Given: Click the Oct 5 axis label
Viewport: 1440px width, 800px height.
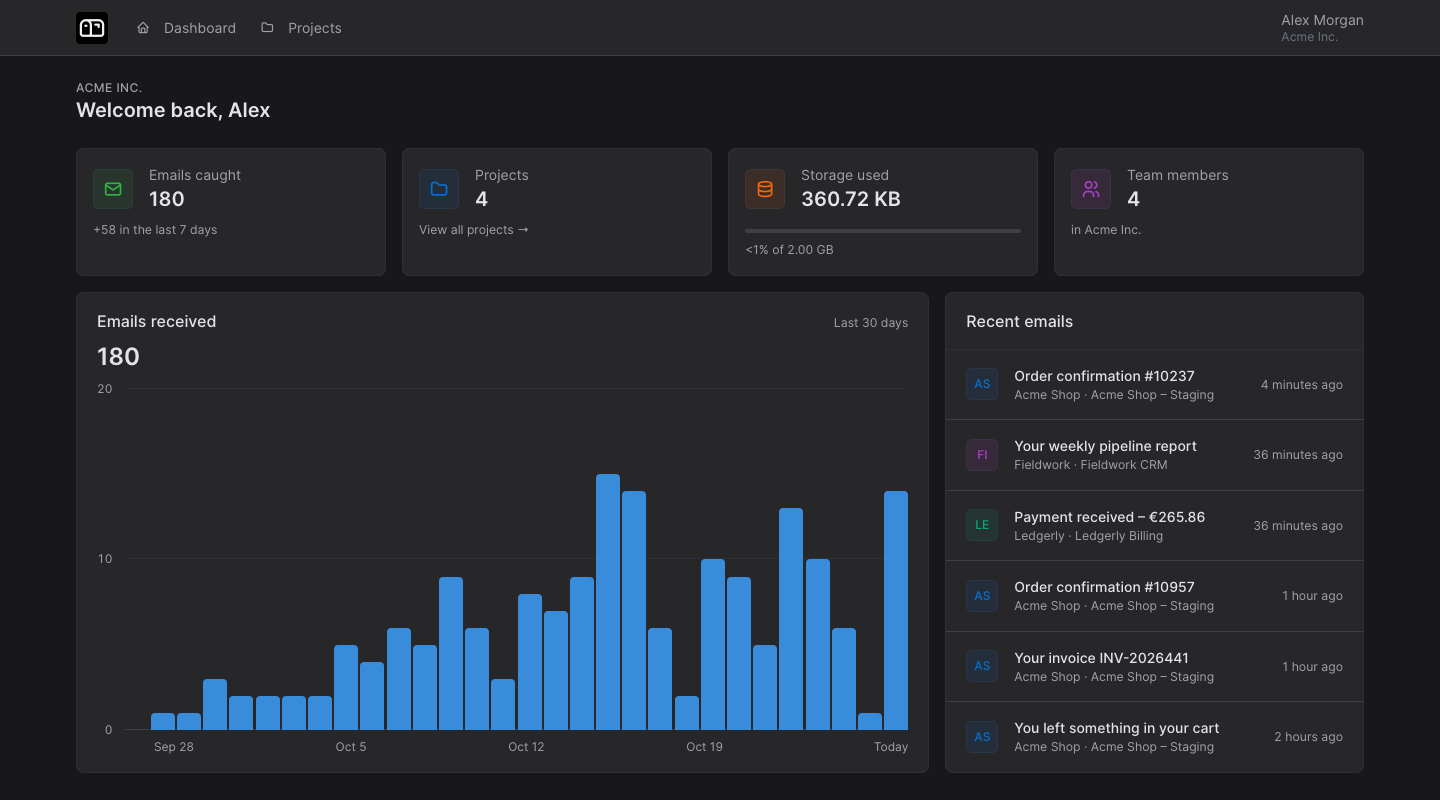Looking at the screenshot, I should 351,747.
